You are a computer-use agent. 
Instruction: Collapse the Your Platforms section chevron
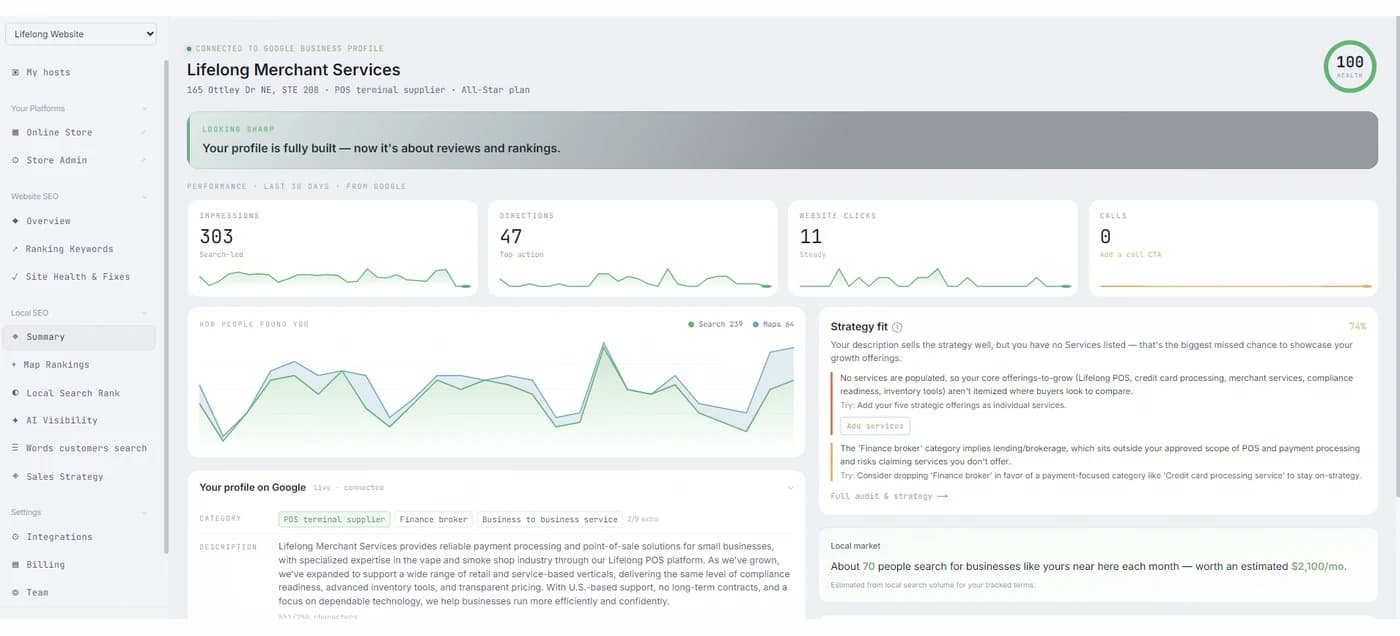click(144, 109)
